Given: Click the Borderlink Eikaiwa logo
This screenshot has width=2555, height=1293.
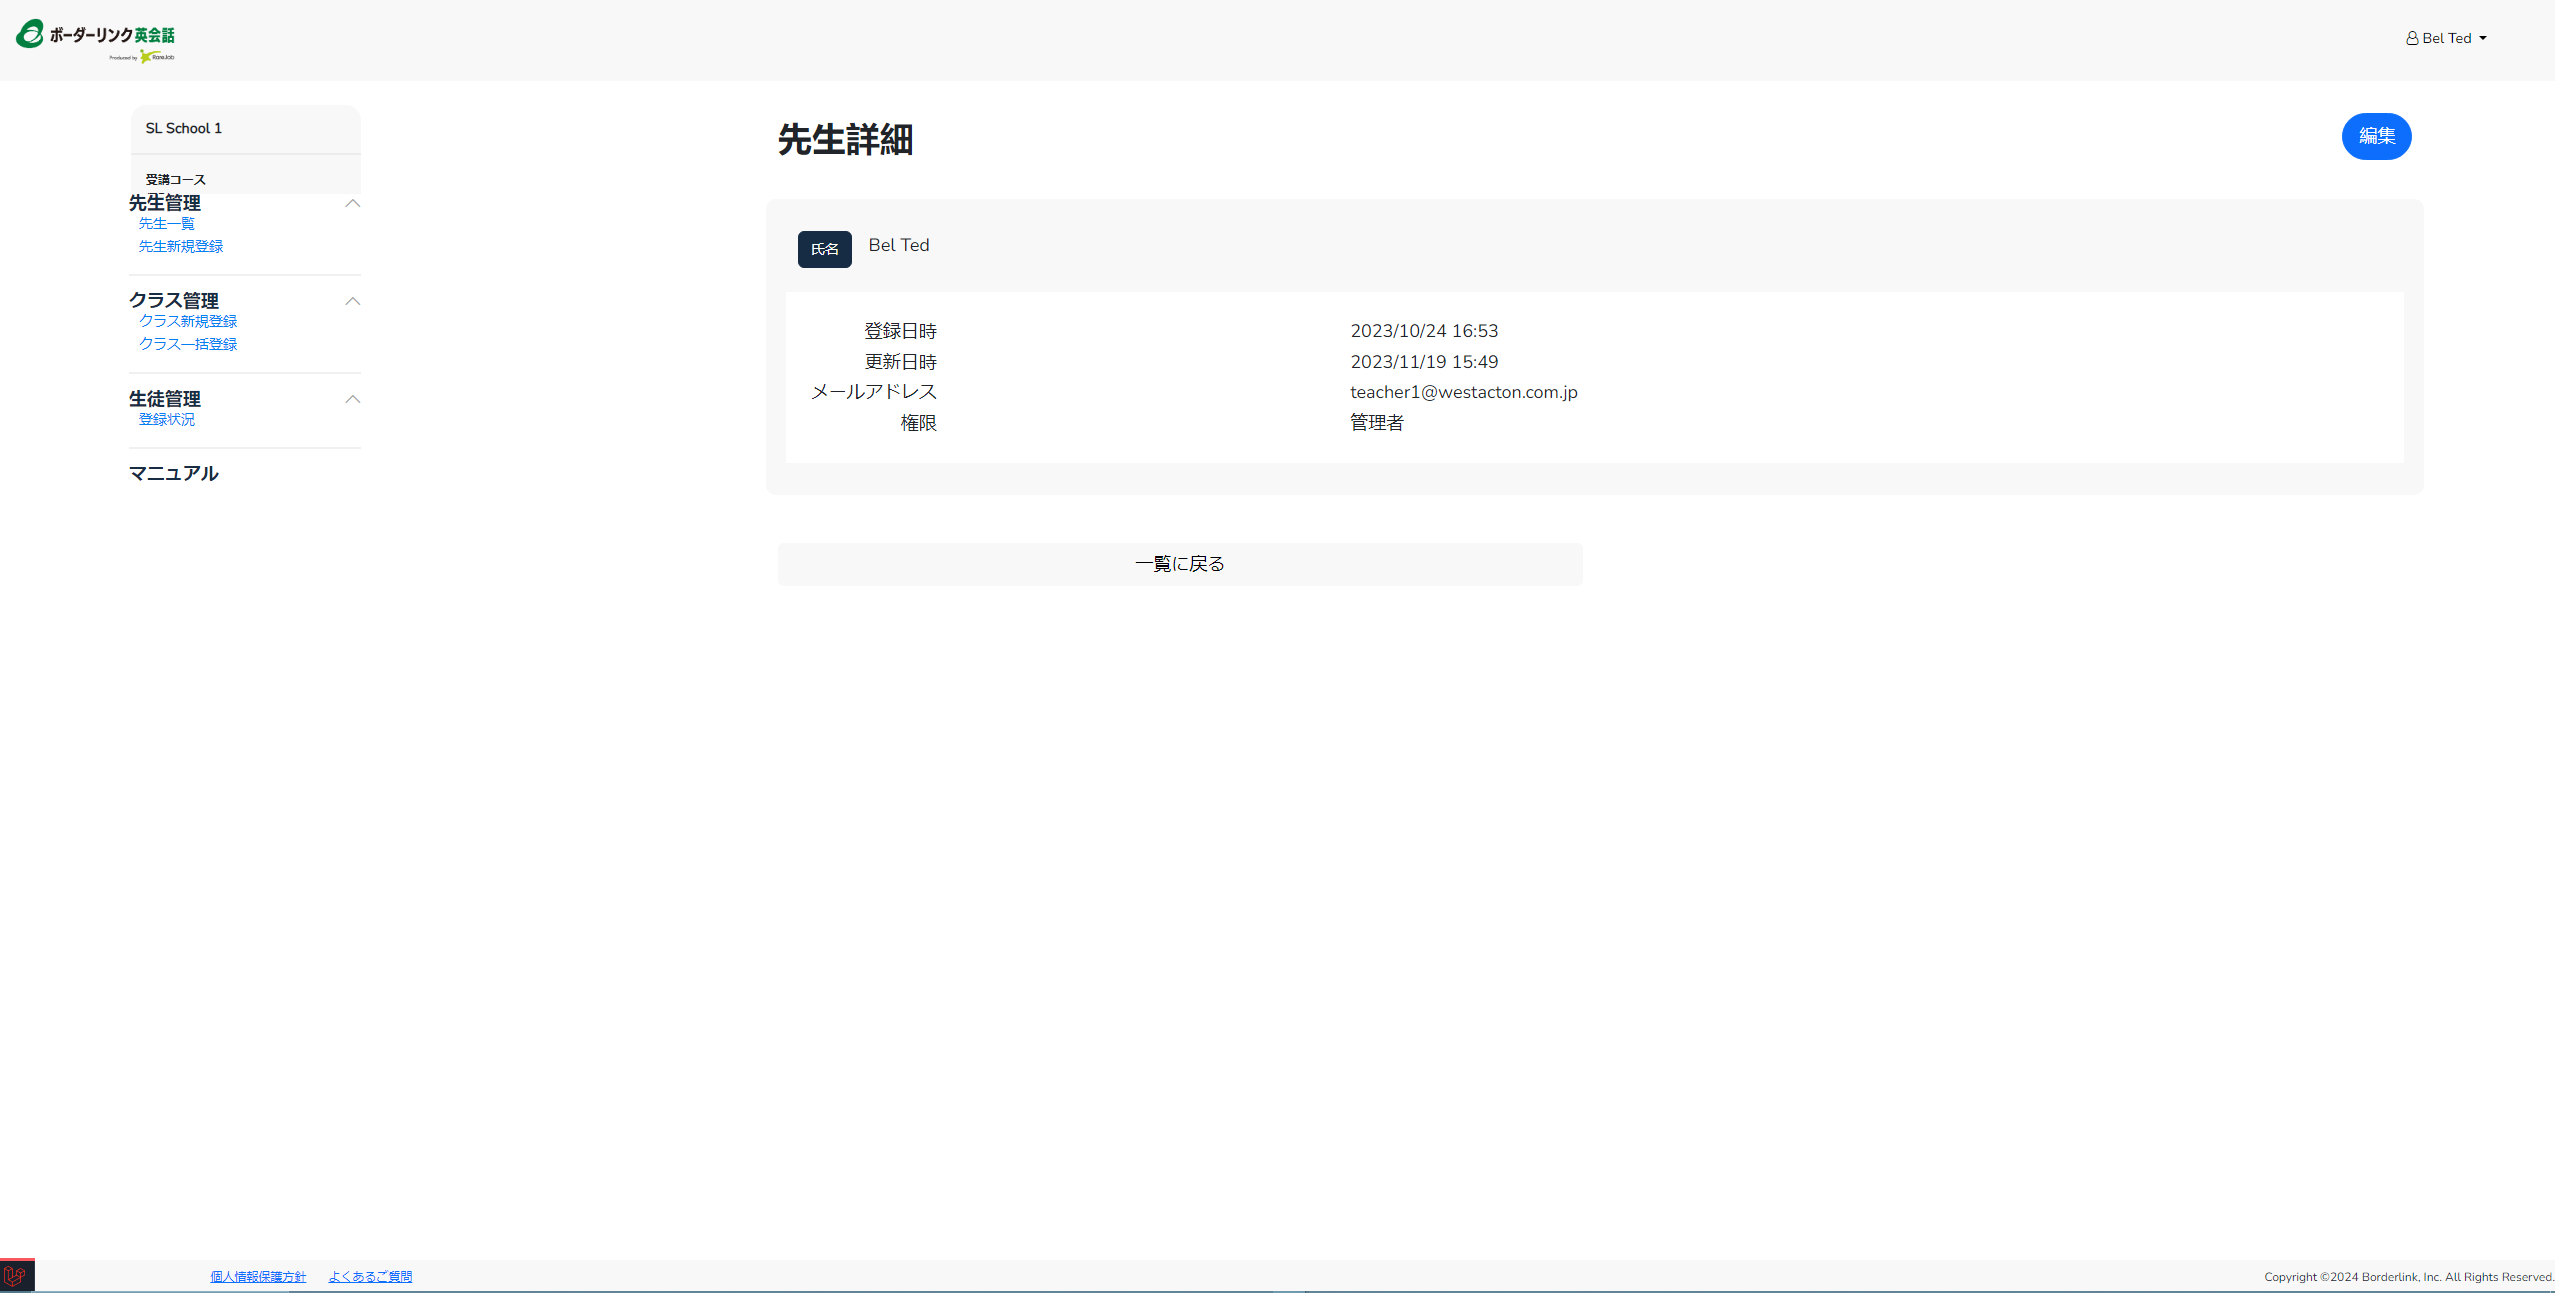Looking at the screenshot, I should [x=95, y=40].
